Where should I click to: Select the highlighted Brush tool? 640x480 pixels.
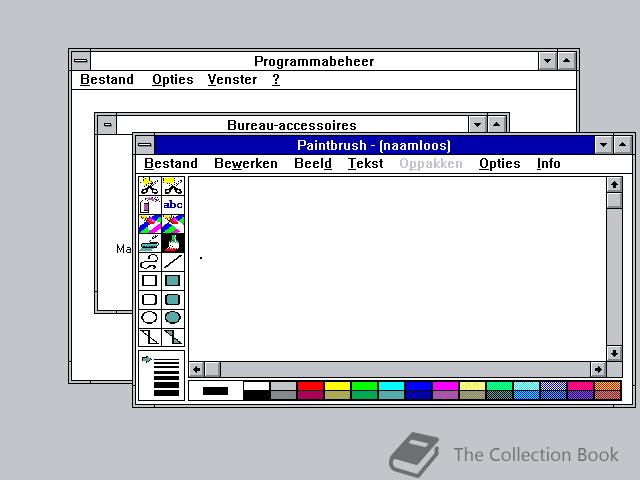pos(173,242)
